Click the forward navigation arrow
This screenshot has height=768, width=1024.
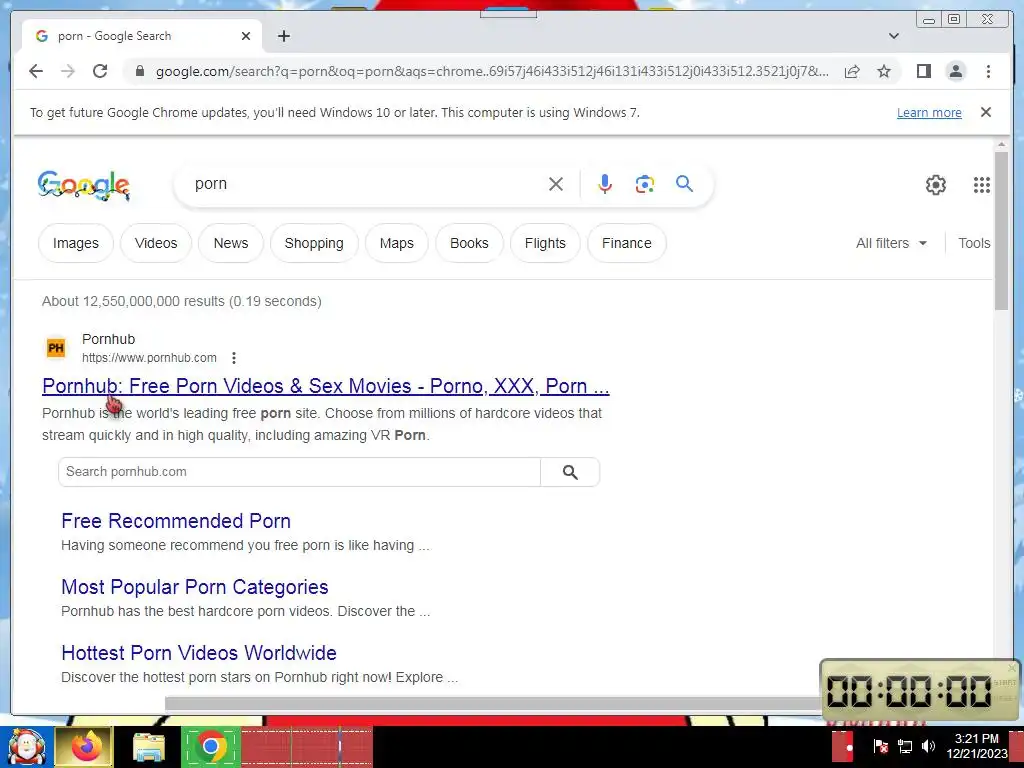pyautogui.click(x=68, y=71)
